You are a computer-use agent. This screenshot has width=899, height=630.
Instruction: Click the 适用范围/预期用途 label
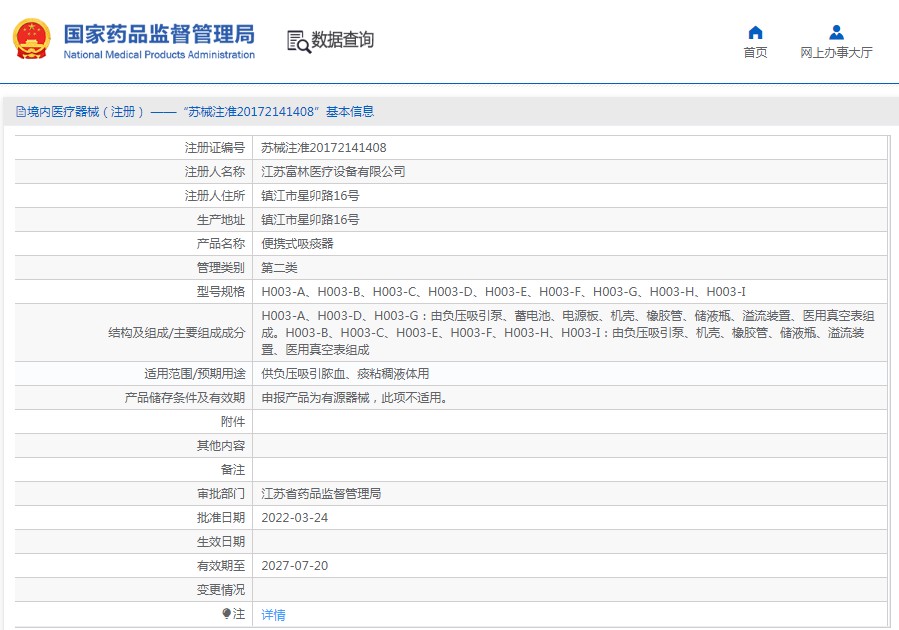click(195, 374)
